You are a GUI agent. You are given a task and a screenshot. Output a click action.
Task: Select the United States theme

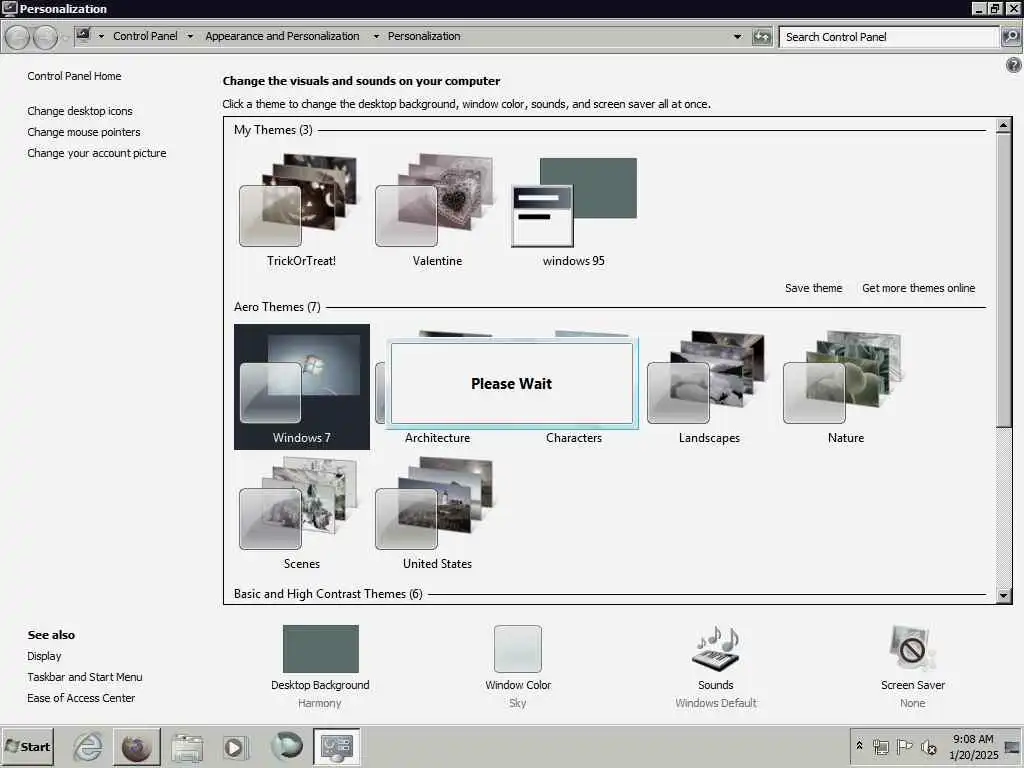[437, 513]
